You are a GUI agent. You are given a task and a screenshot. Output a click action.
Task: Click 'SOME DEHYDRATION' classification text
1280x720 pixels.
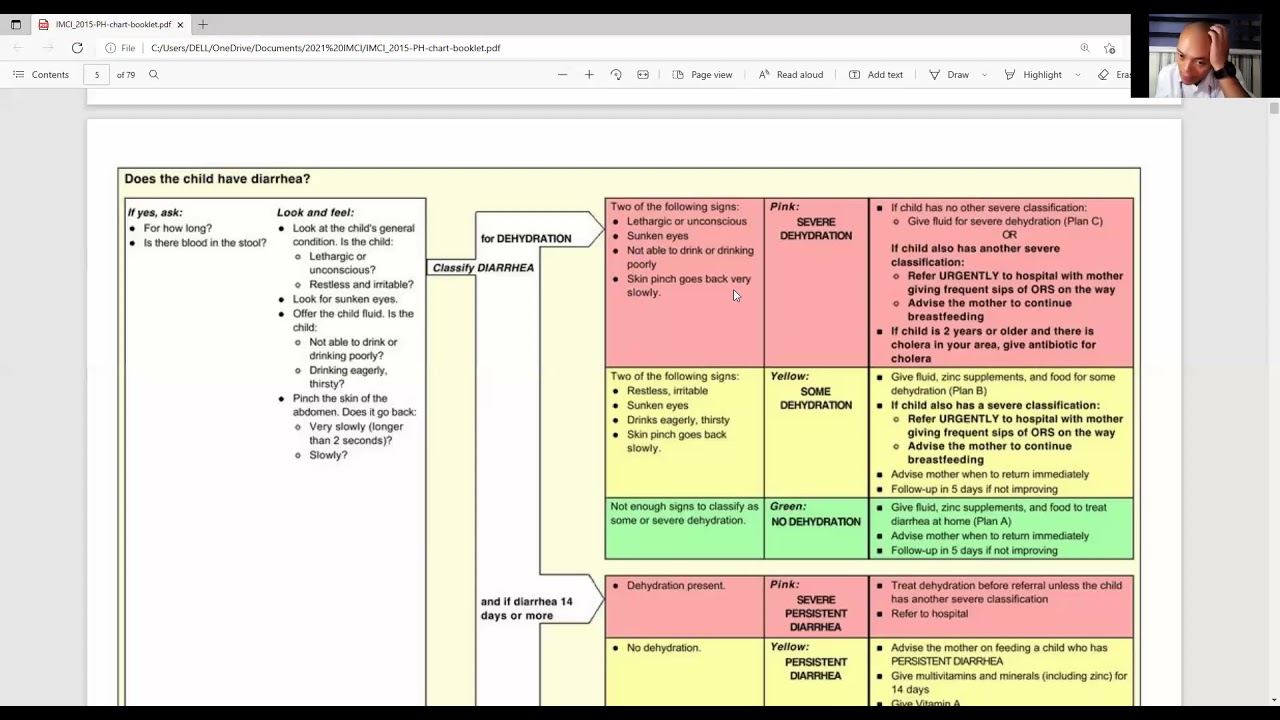[x=816, y=398]
